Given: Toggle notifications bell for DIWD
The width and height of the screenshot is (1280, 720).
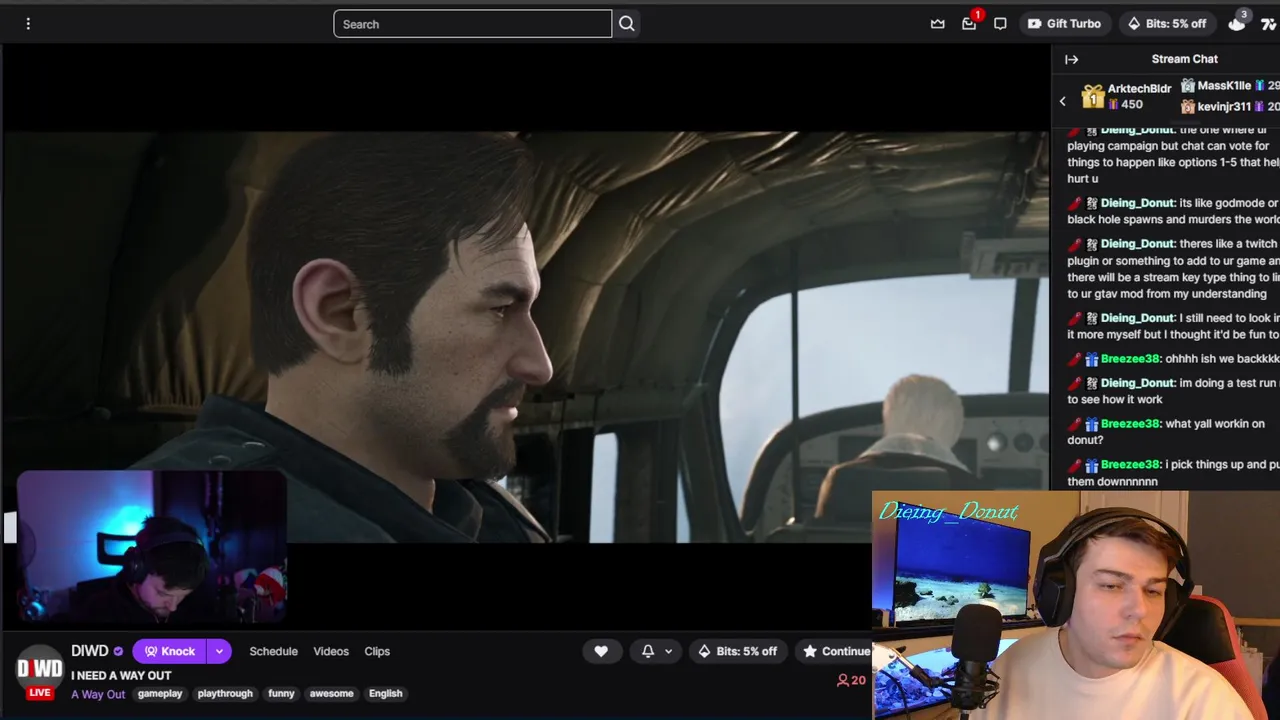Looking at the screenshot, I should (x=648, y=651).
